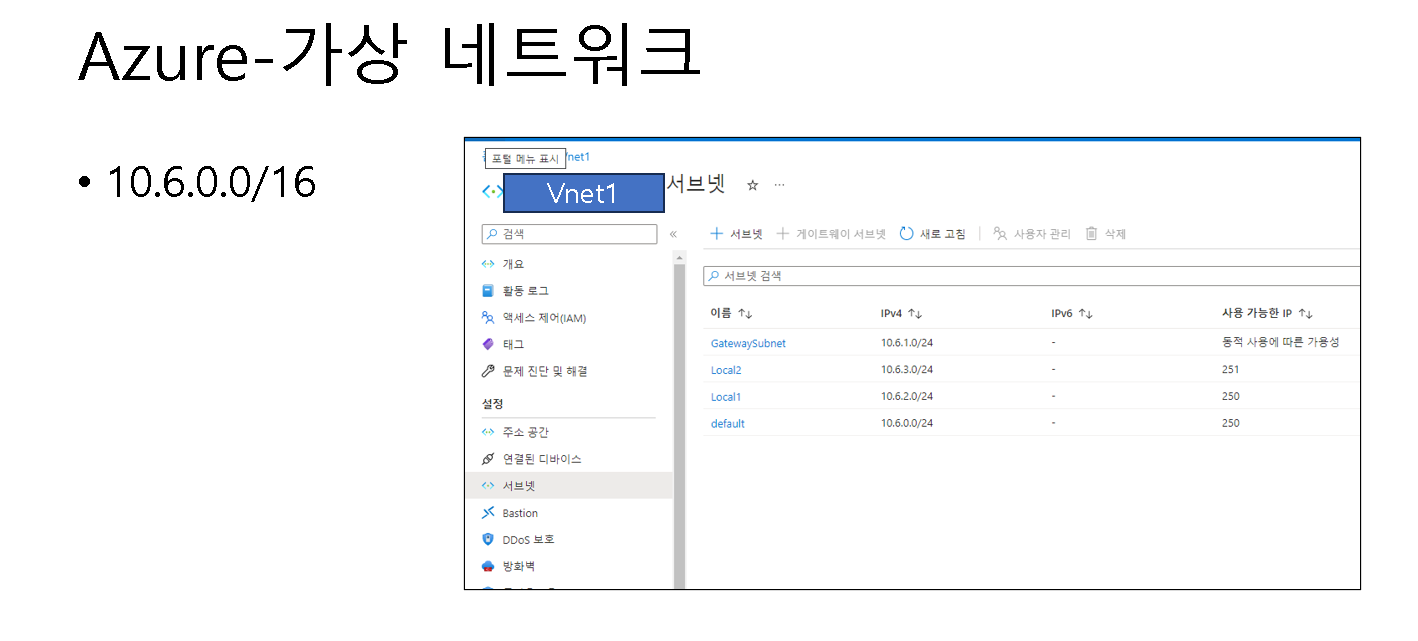Open the Local2 subnet link
Screen dimensions: 1418x641
point(726,370)
